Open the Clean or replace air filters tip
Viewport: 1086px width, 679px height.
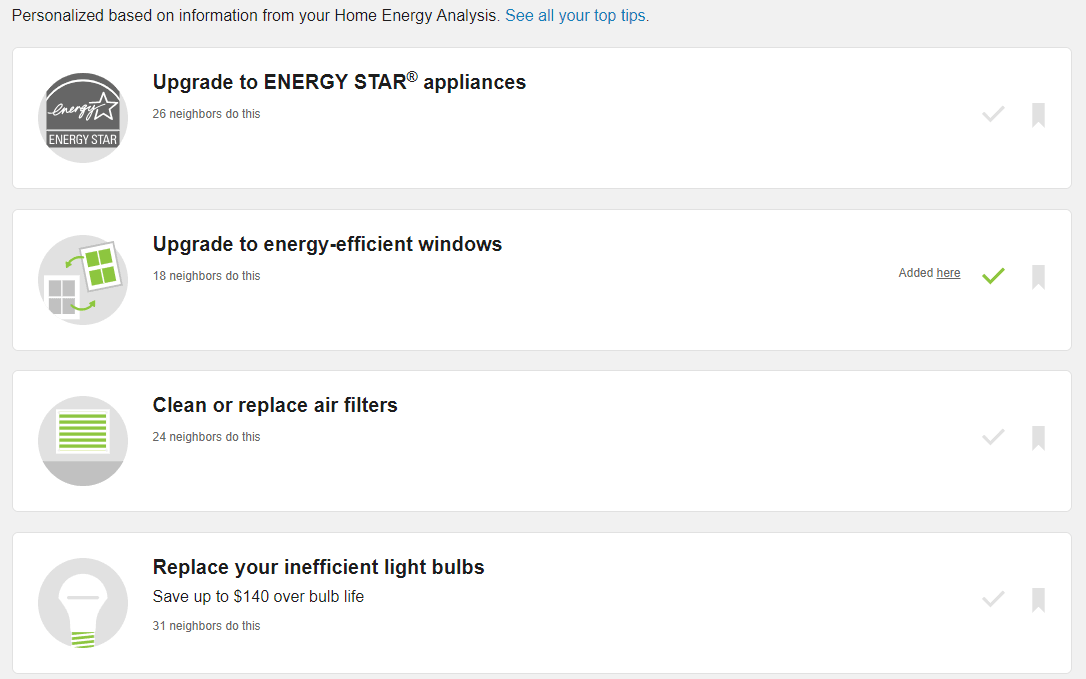pos(274,405)
